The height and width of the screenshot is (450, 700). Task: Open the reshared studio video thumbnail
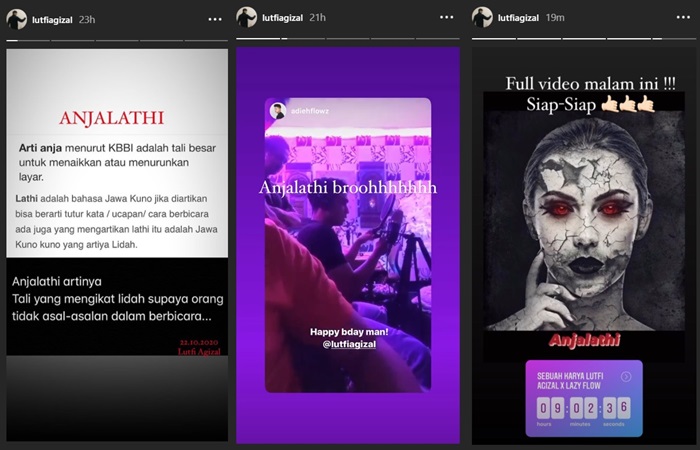point(348,245)
